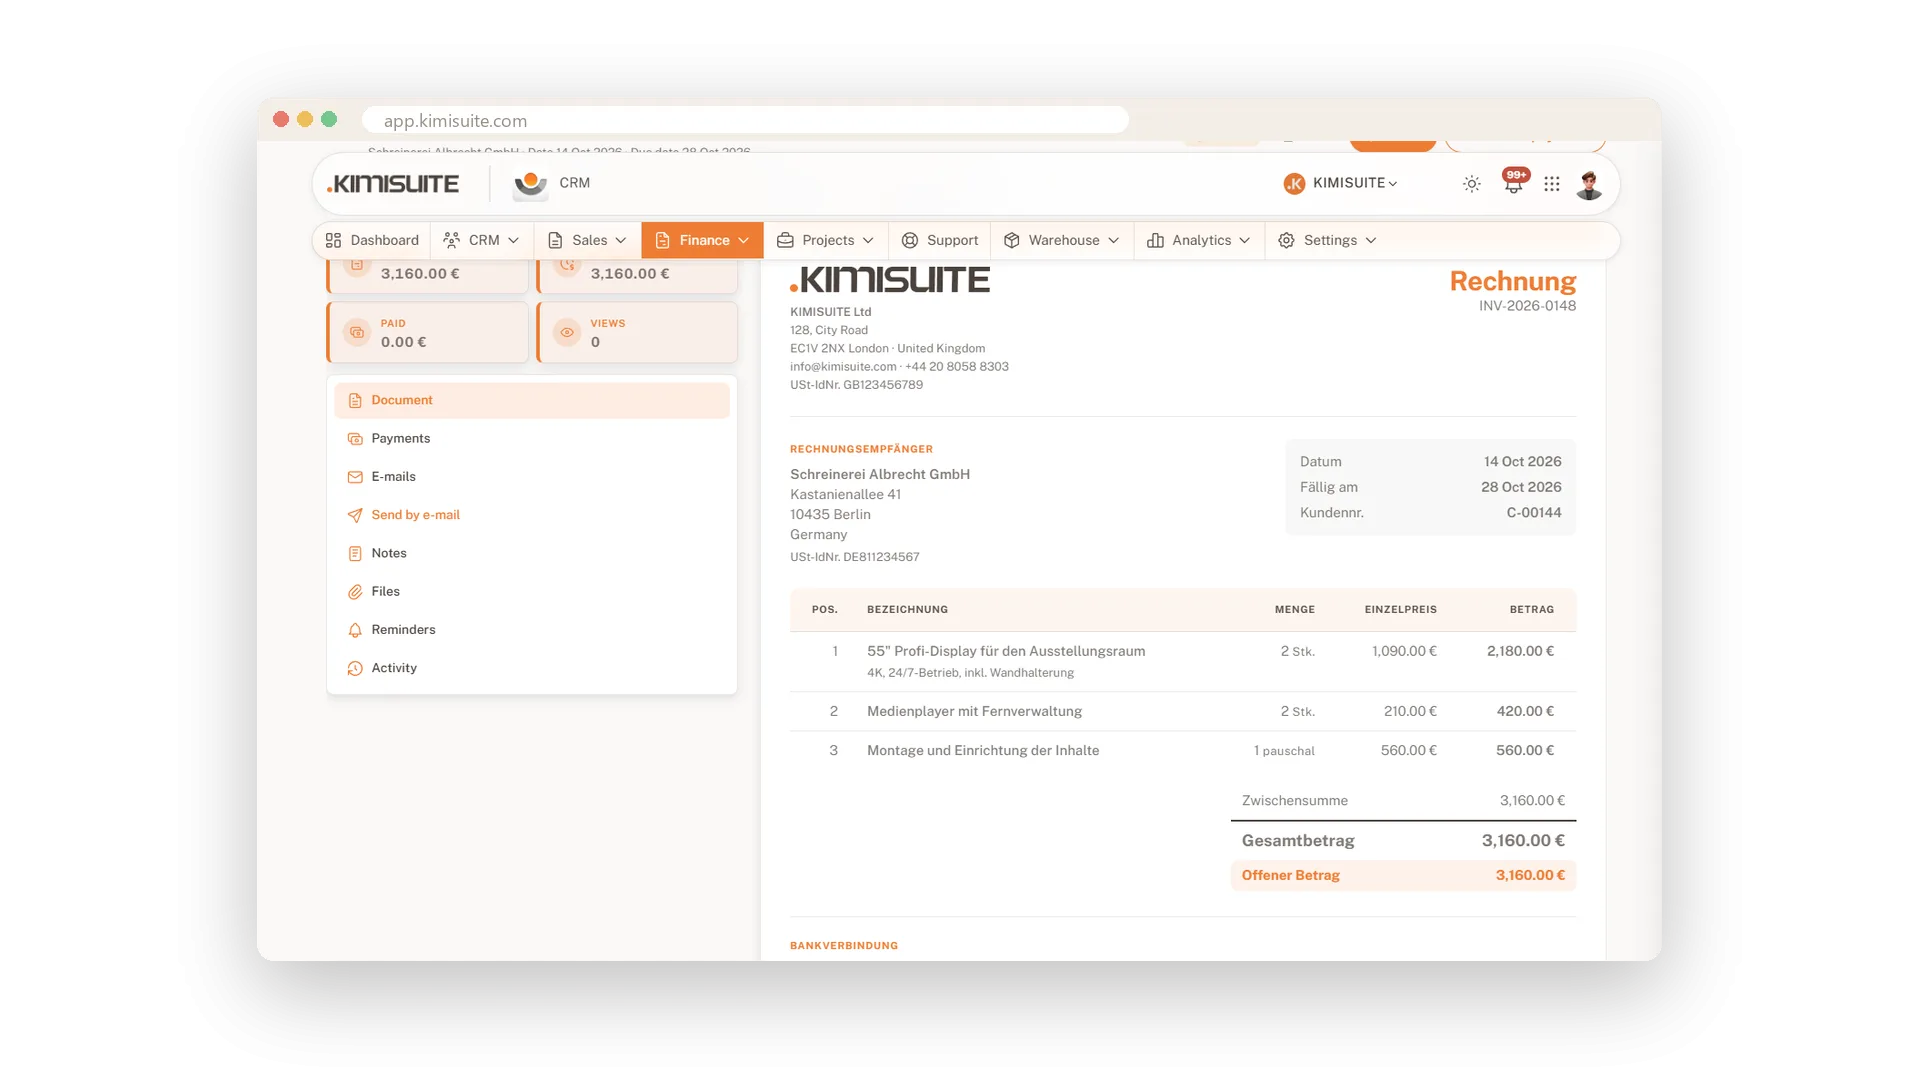Click the Payments icon in sidebar
1920x1080 pixels.
[x=355, y=439]
